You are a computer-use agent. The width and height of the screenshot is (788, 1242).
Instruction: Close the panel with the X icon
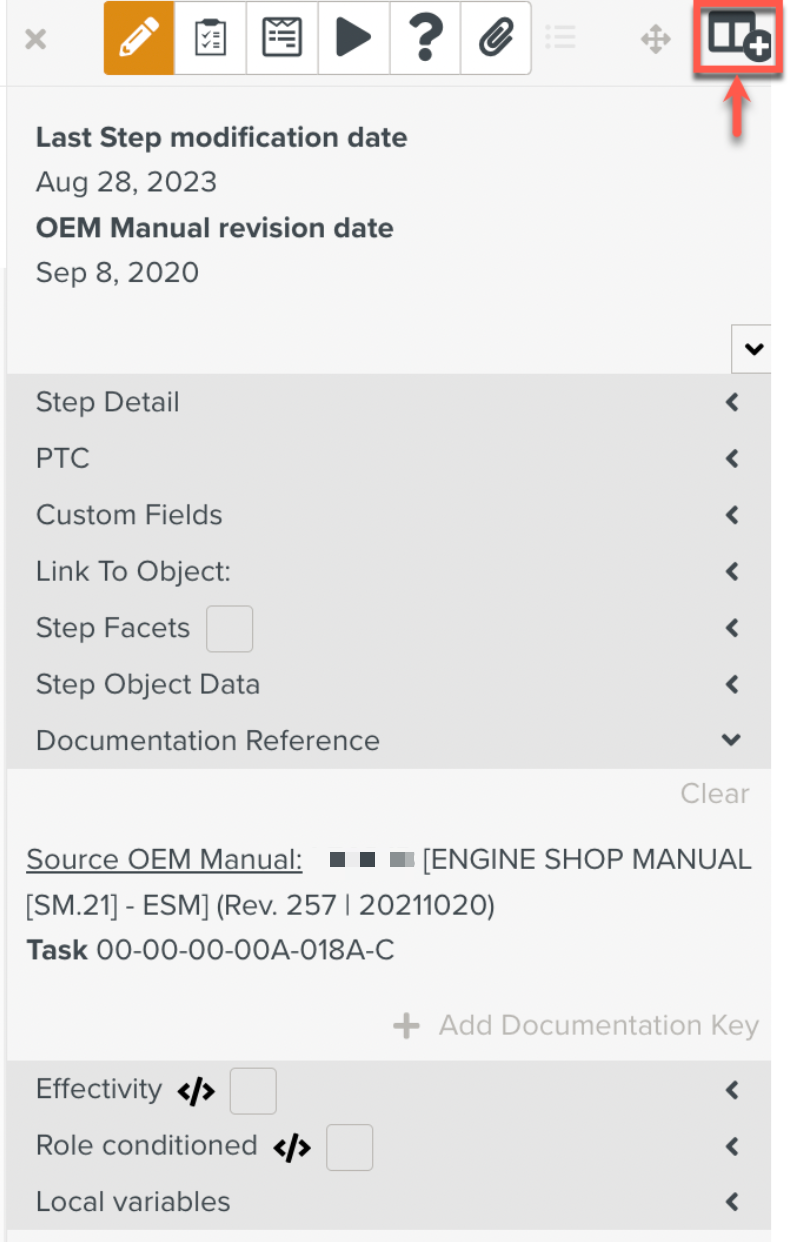tap(35, 40)
